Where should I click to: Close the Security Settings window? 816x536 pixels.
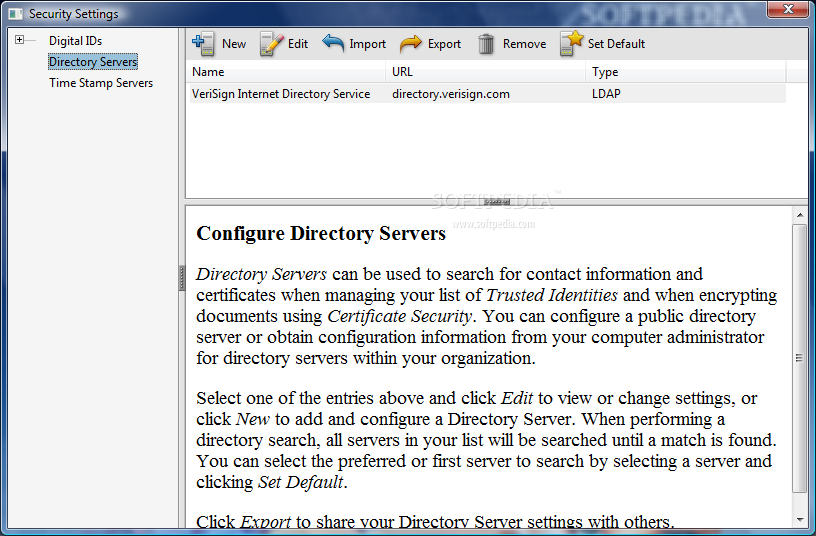[x=788, y=9]
